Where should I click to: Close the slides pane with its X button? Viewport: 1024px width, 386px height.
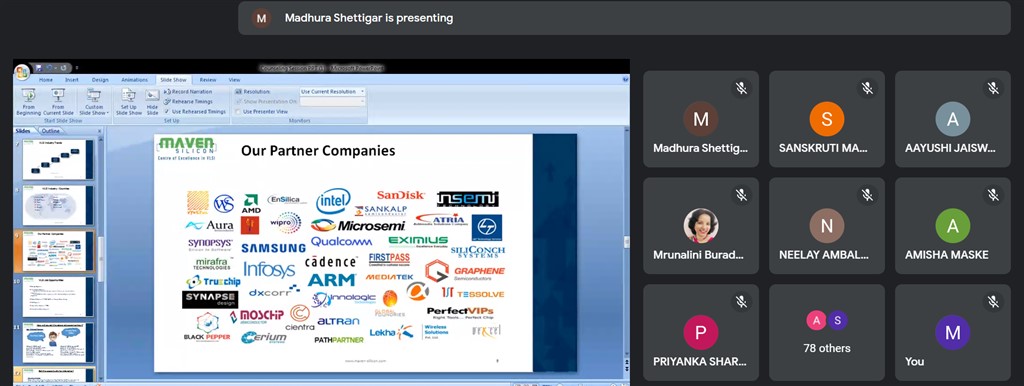tap(100, 131)
